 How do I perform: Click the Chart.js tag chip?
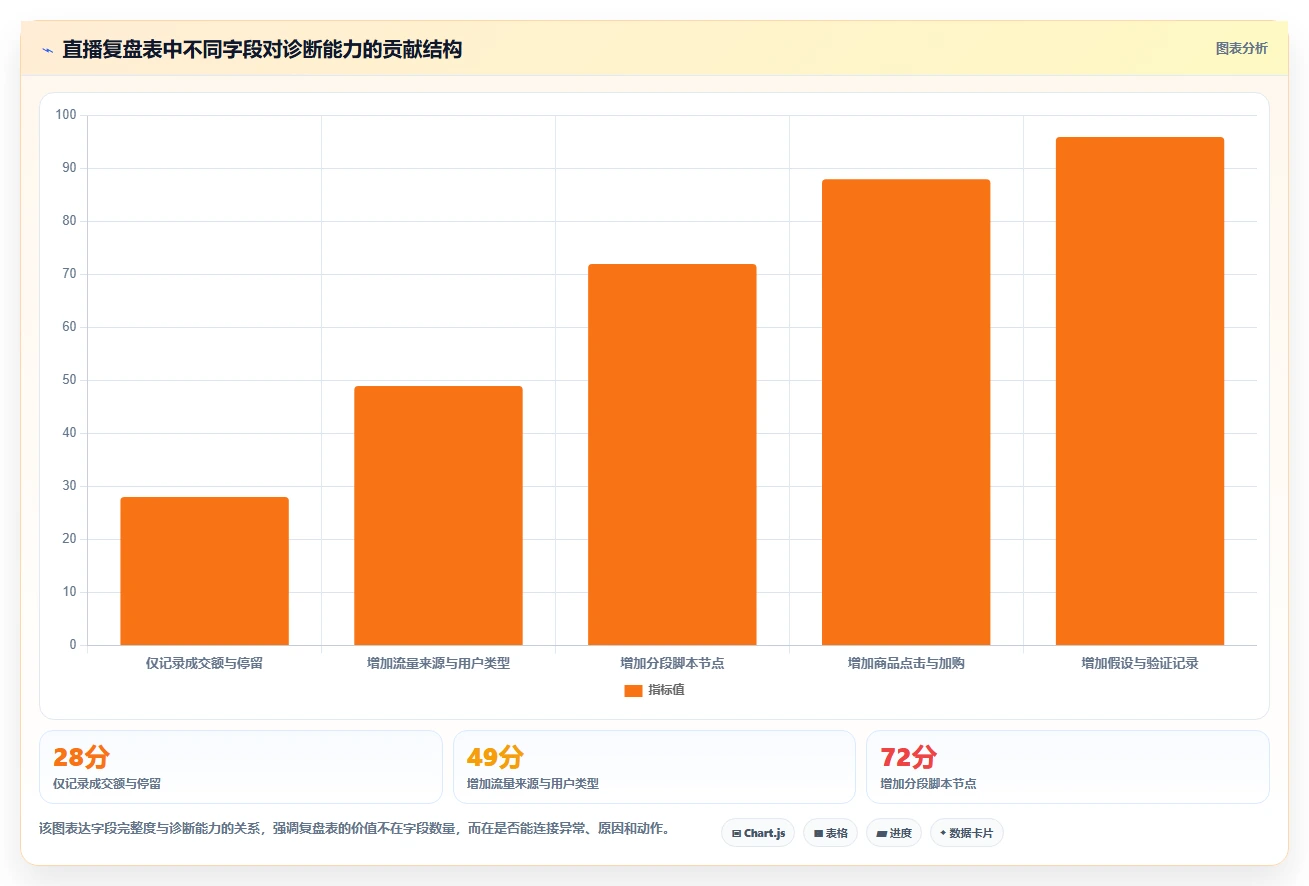click(758, 833)
